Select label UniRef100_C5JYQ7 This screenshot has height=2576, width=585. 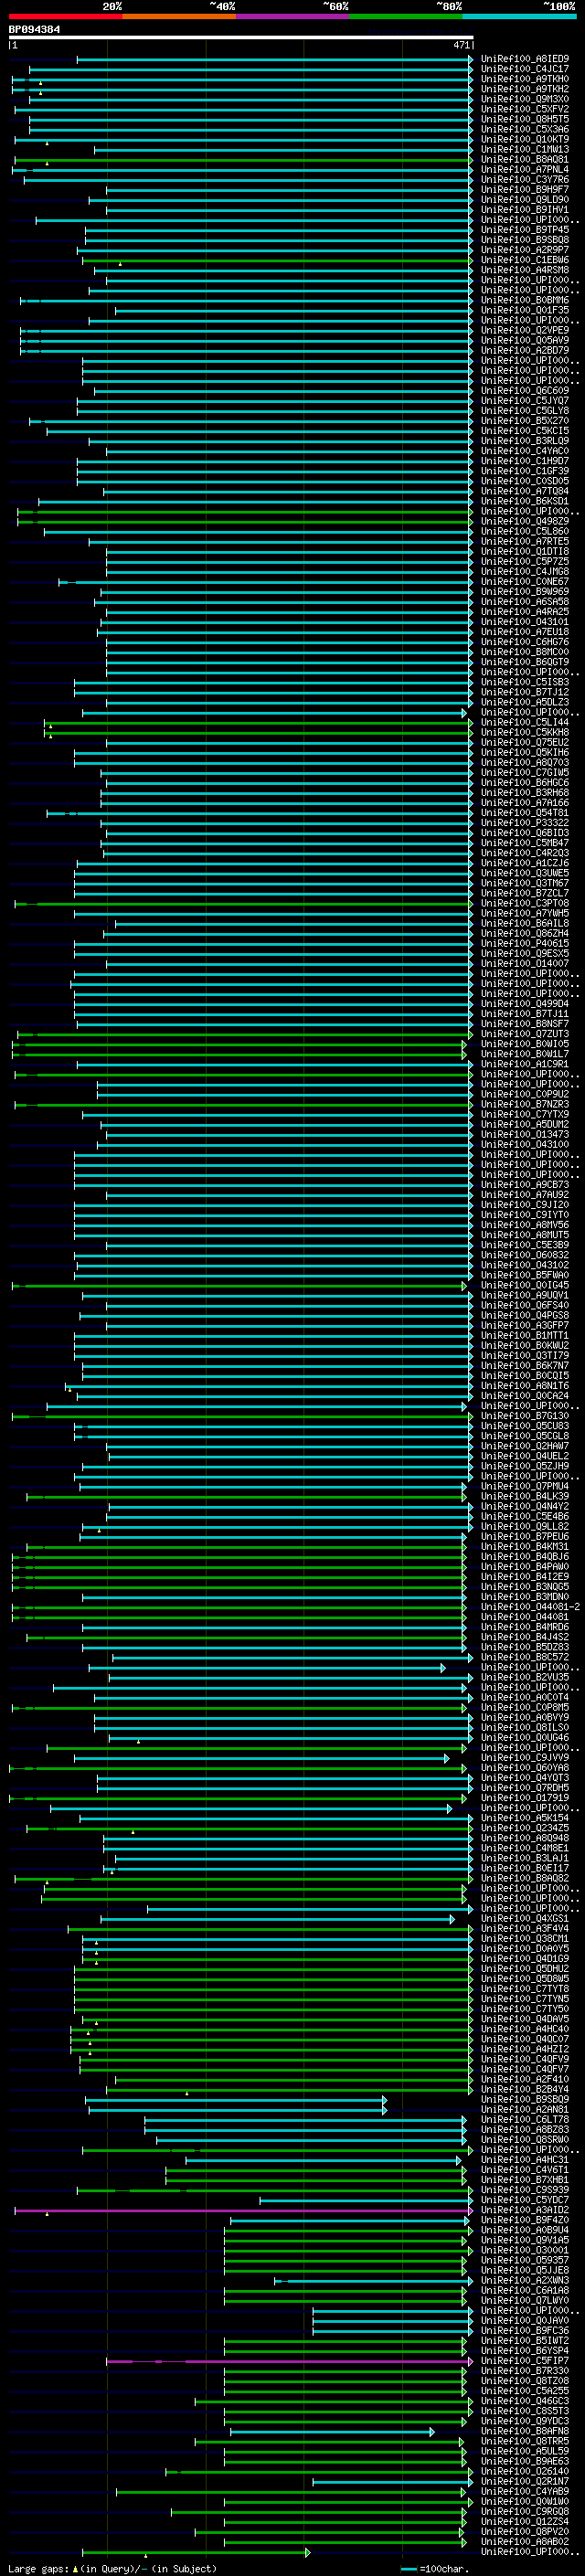pos(524,401)
